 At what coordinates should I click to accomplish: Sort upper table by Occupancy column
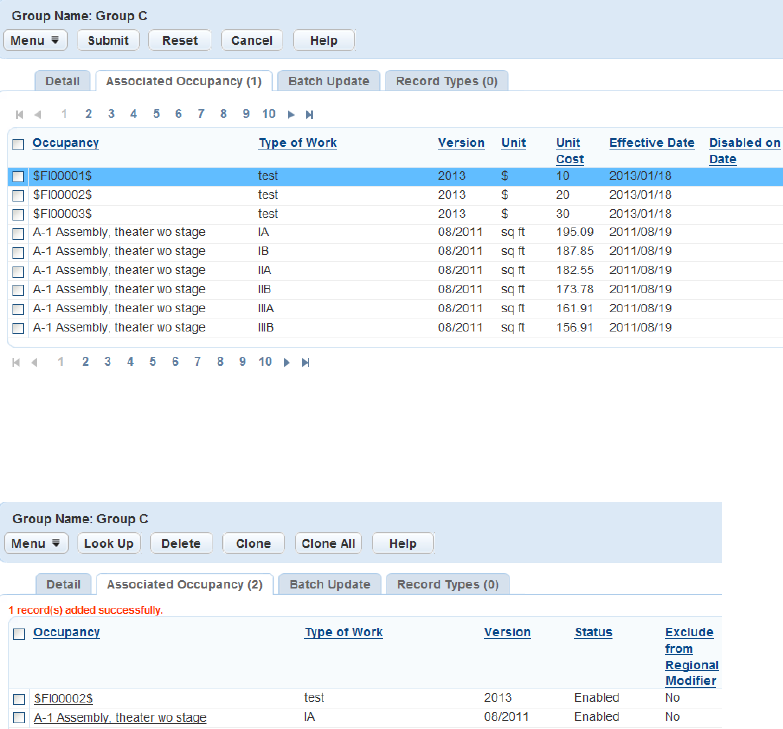[x=65, y=143]
